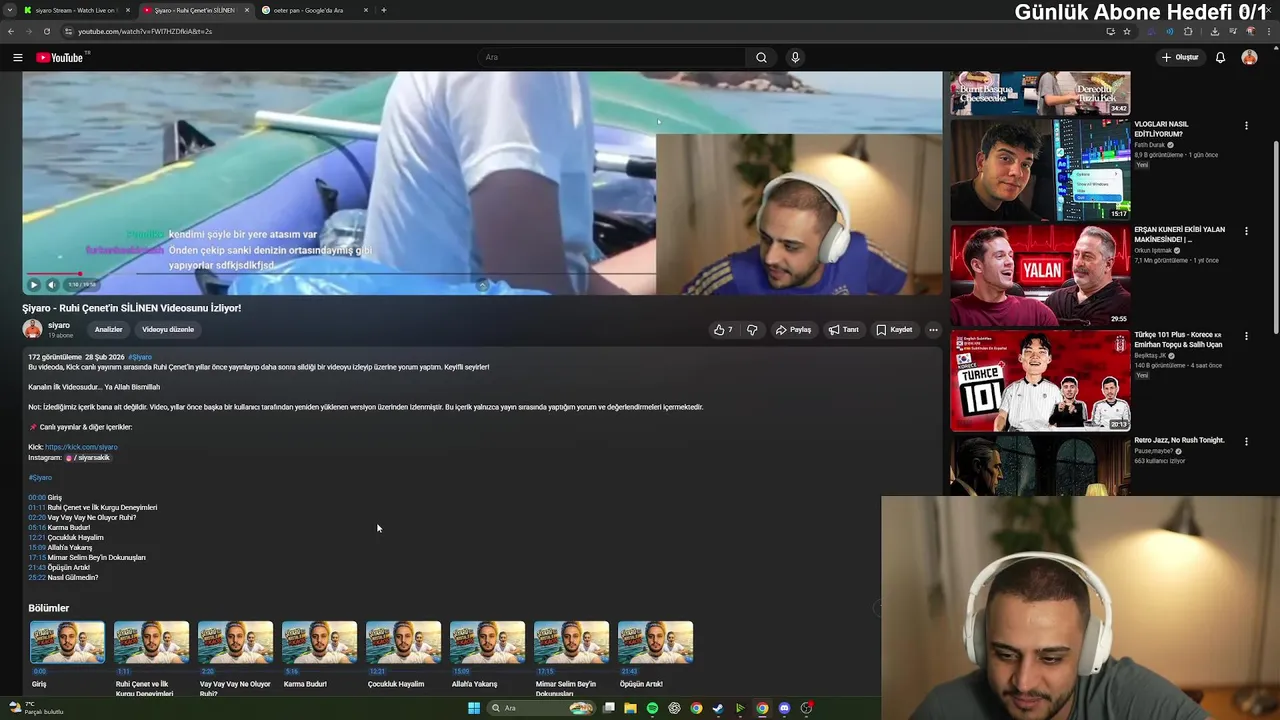Open the Tanıt promote button
1280x720 pixels.
pos(844,329)
